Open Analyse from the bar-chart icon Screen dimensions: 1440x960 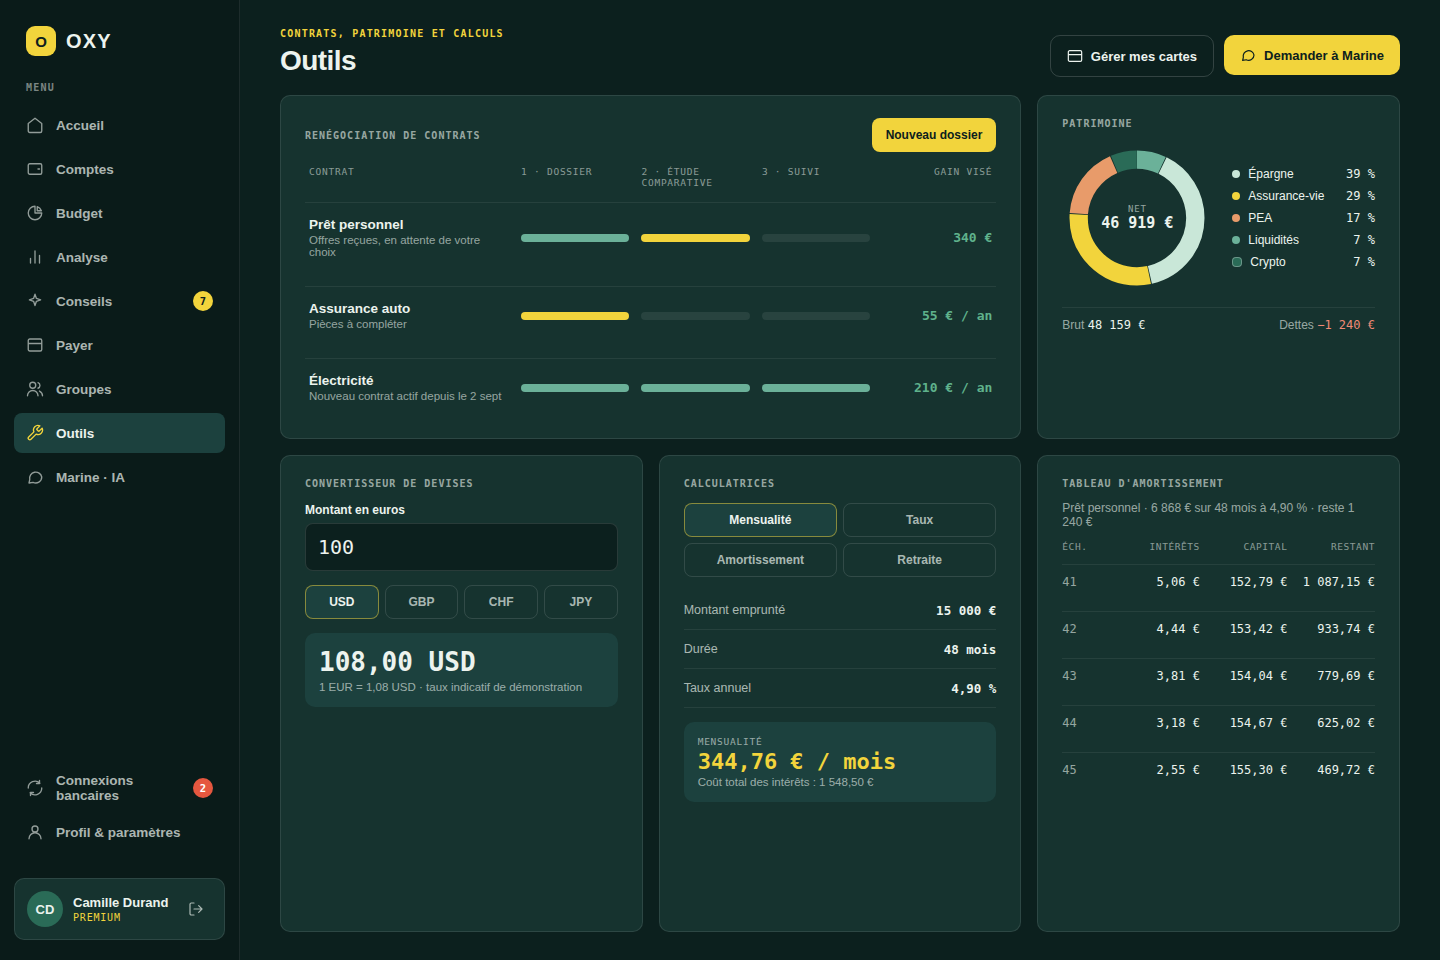point(35,257)
